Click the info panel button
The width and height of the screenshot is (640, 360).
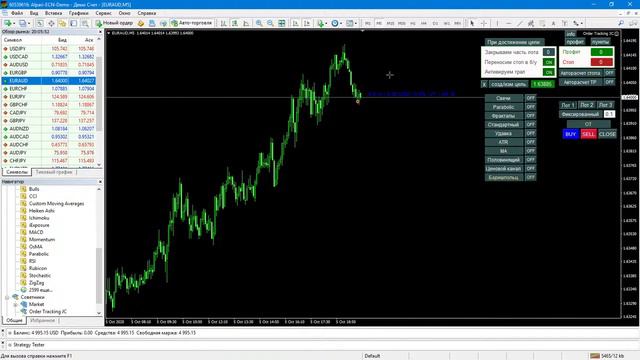tap(571, 33)
